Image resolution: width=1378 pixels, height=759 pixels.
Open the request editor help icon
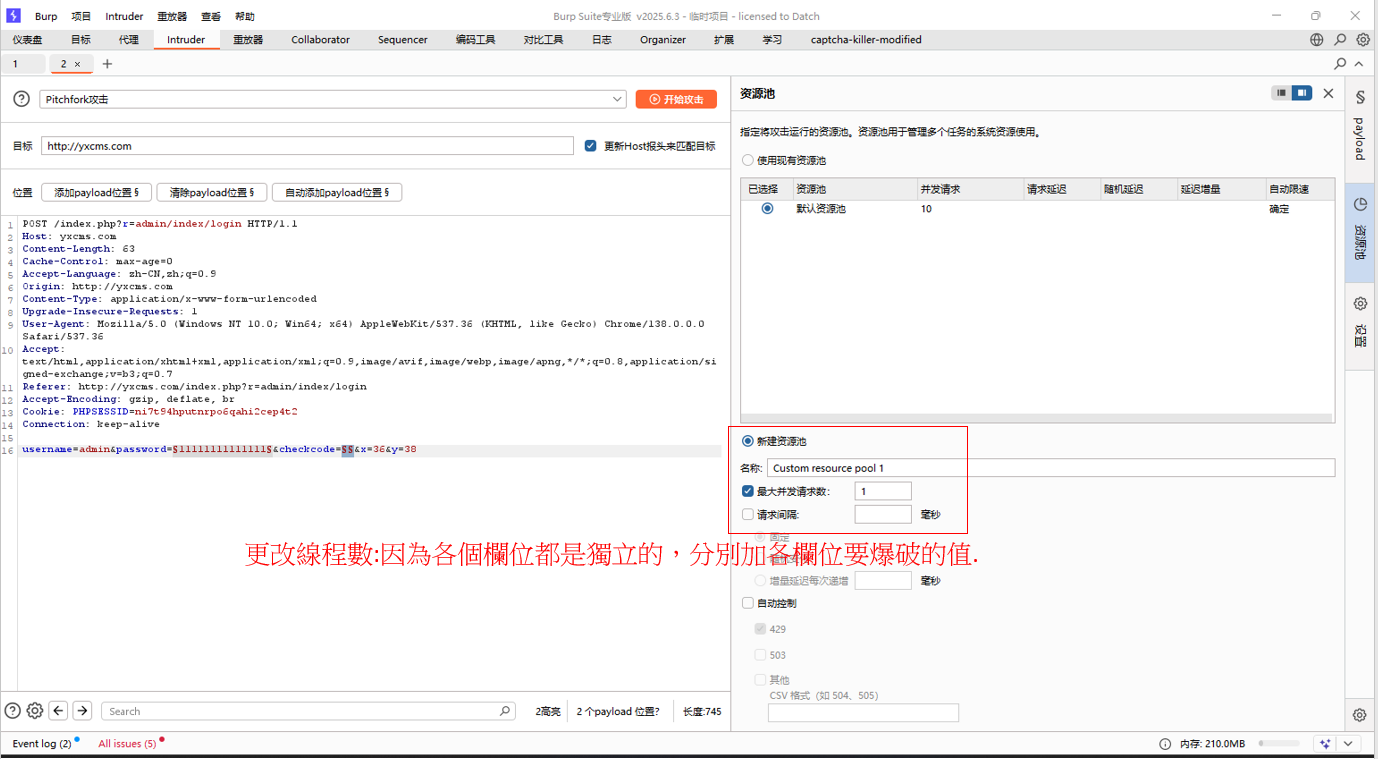click(13, 711)
